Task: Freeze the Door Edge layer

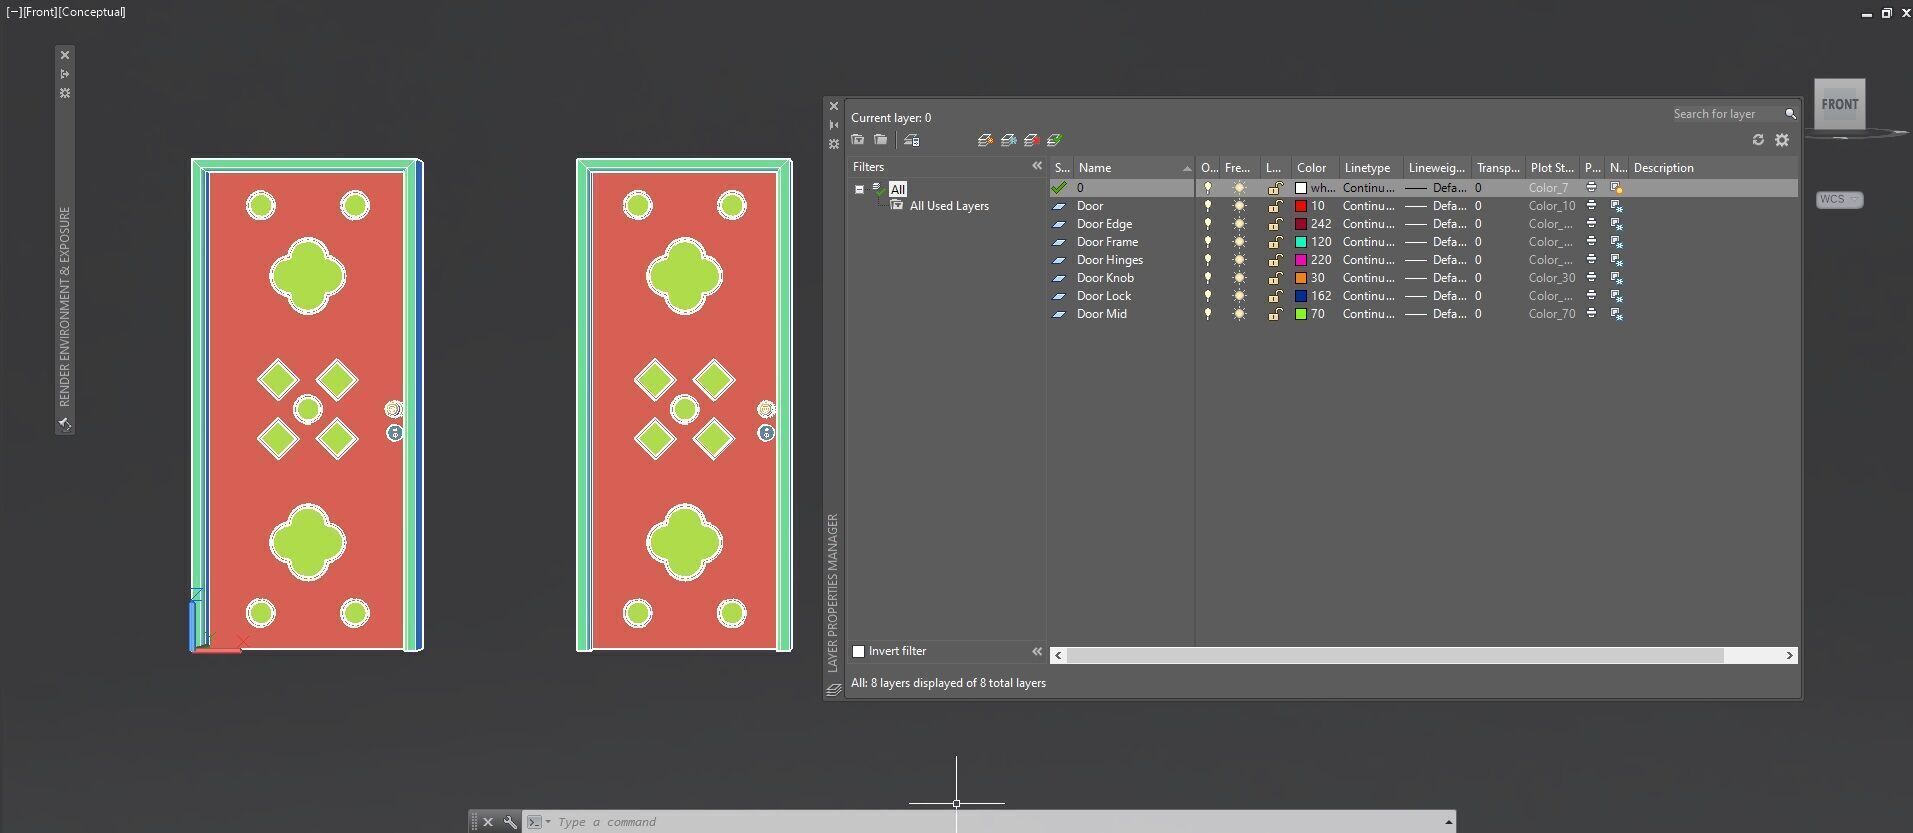Action: (1239, 224)
